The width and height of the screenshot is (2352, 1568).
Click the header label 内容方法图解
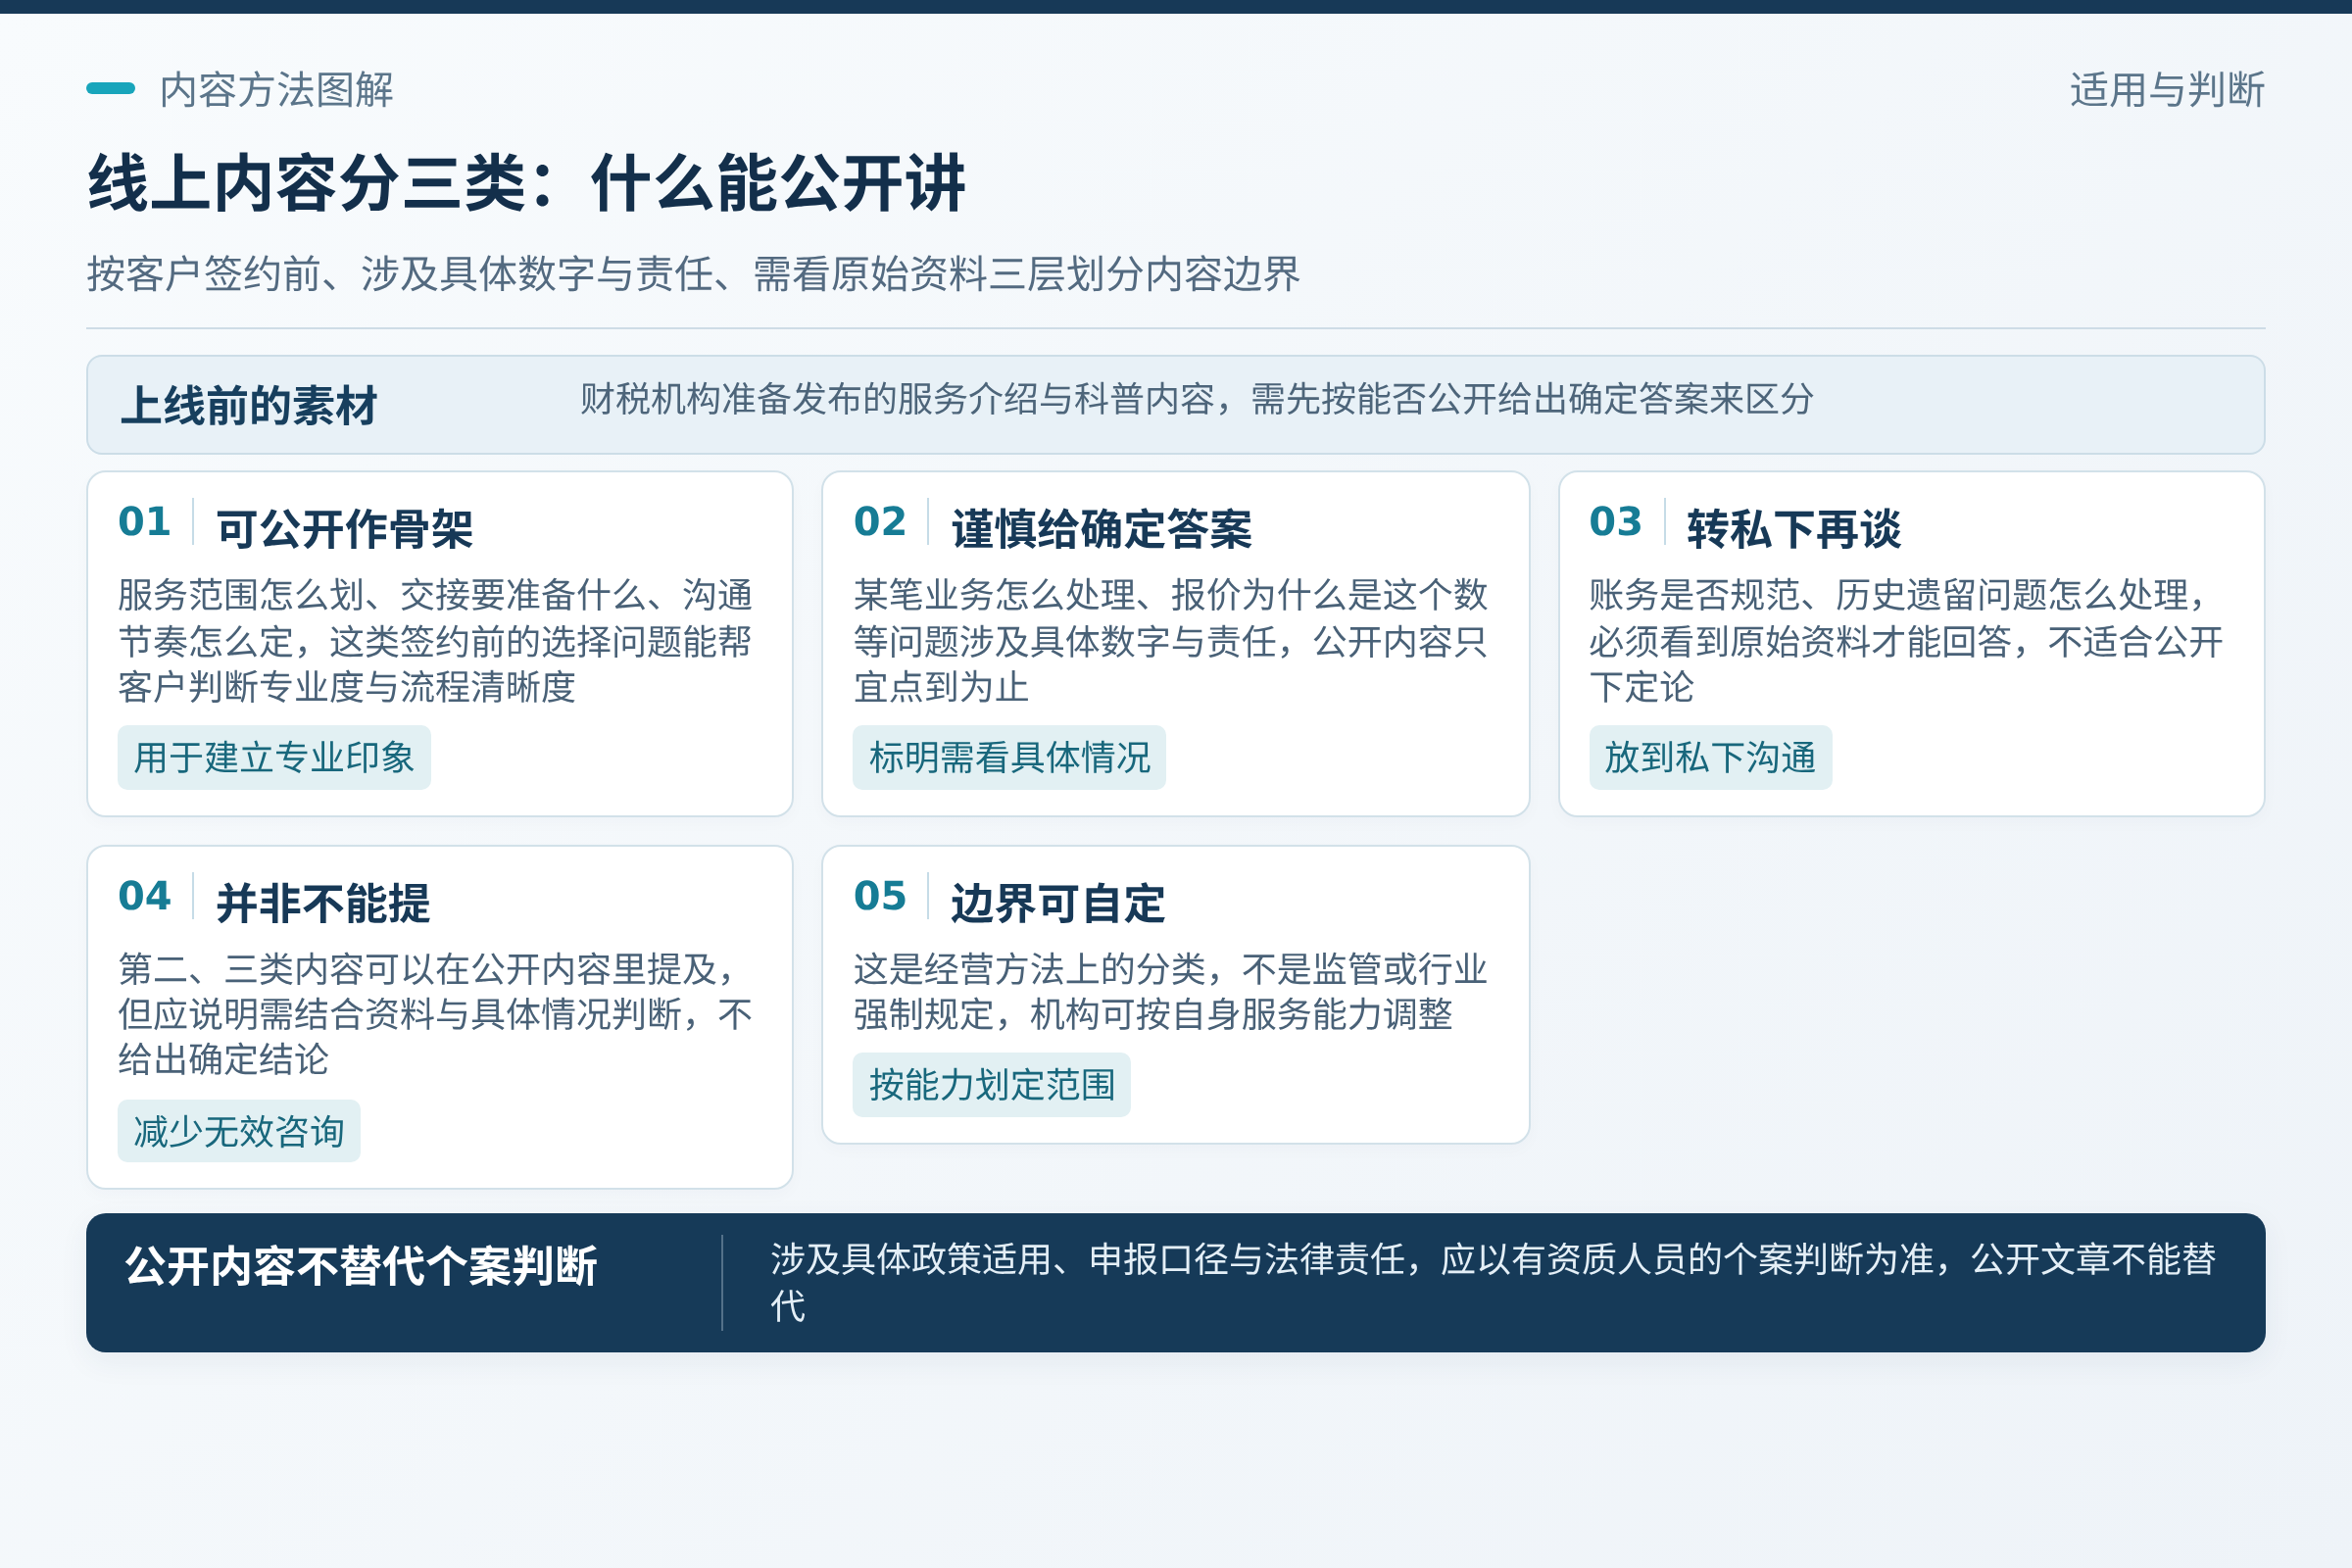[276, 90]
